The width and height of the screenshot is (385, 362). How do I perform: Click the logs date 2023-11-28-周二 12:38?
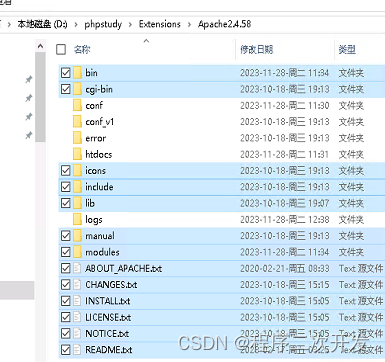[x=285, y=219]
